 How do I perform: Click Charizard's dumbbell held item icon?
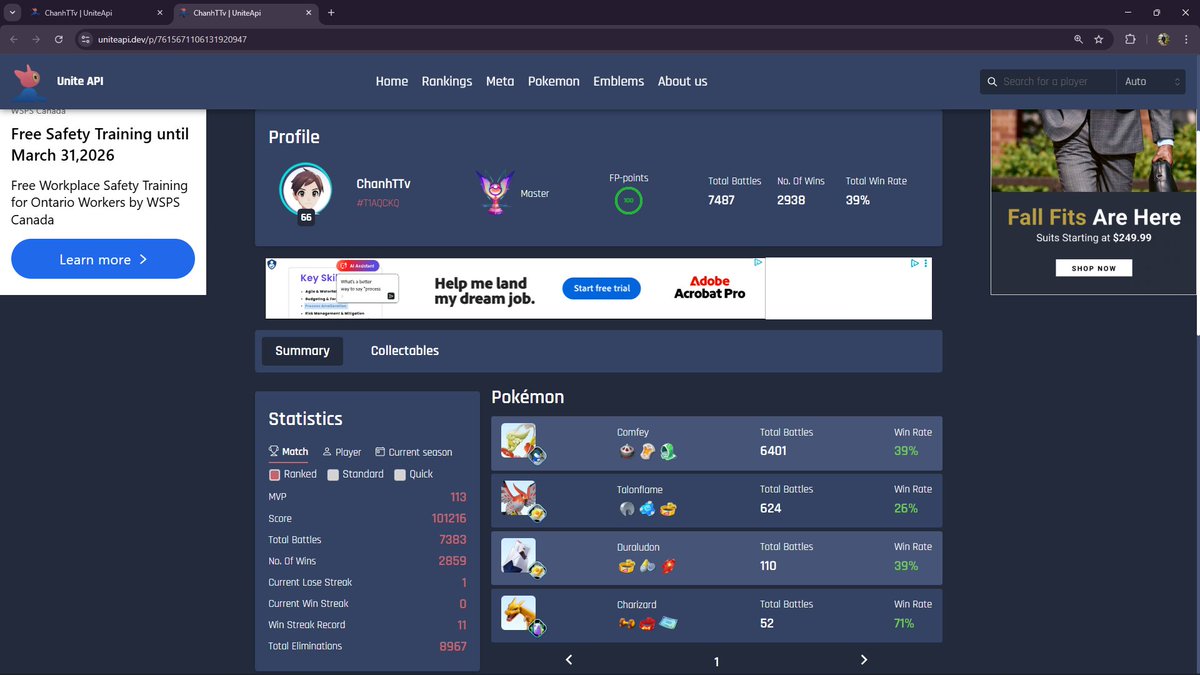click(x=626, y=624)
